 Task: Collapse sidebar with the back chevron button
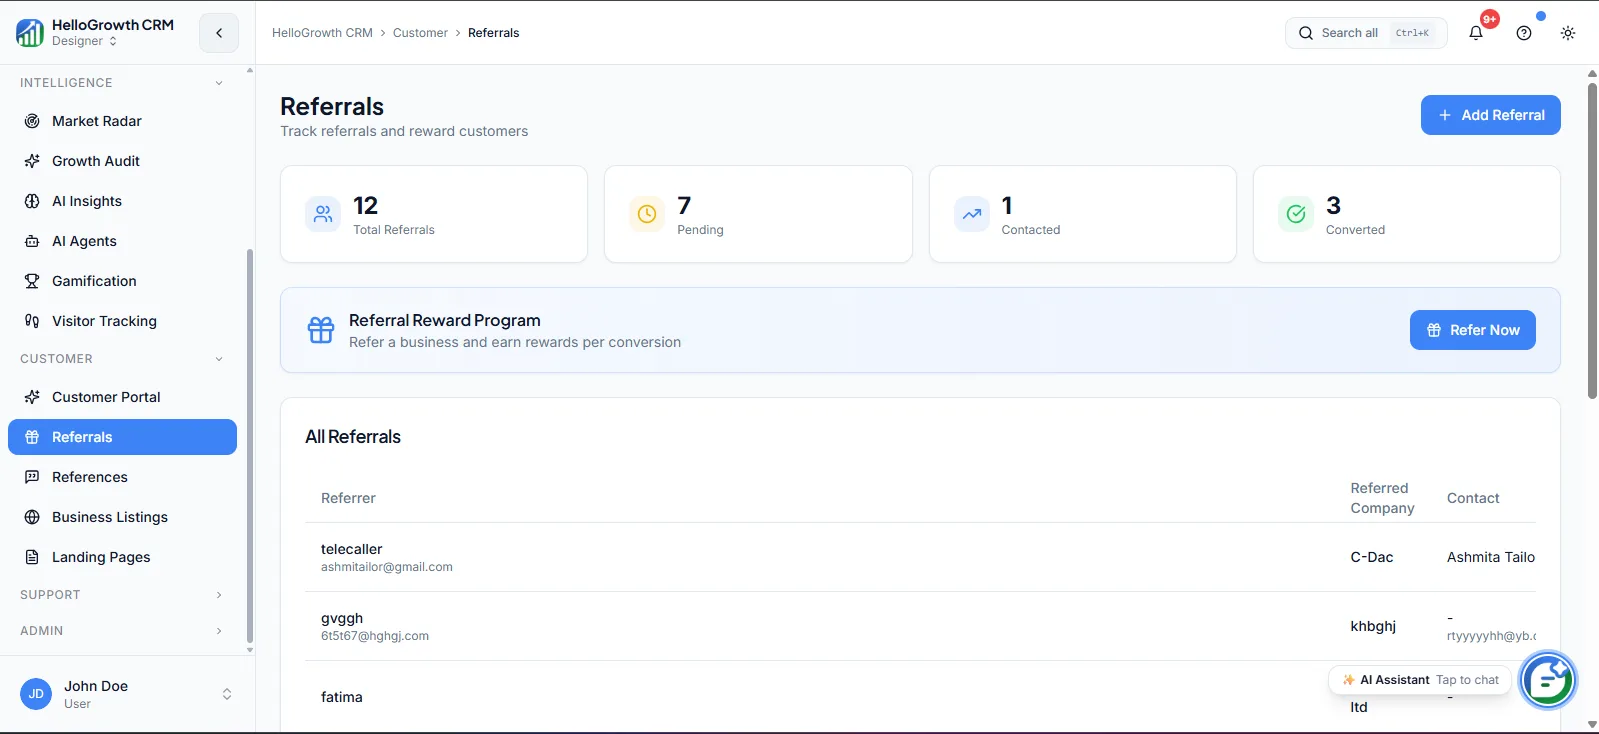tap(219, 33)
